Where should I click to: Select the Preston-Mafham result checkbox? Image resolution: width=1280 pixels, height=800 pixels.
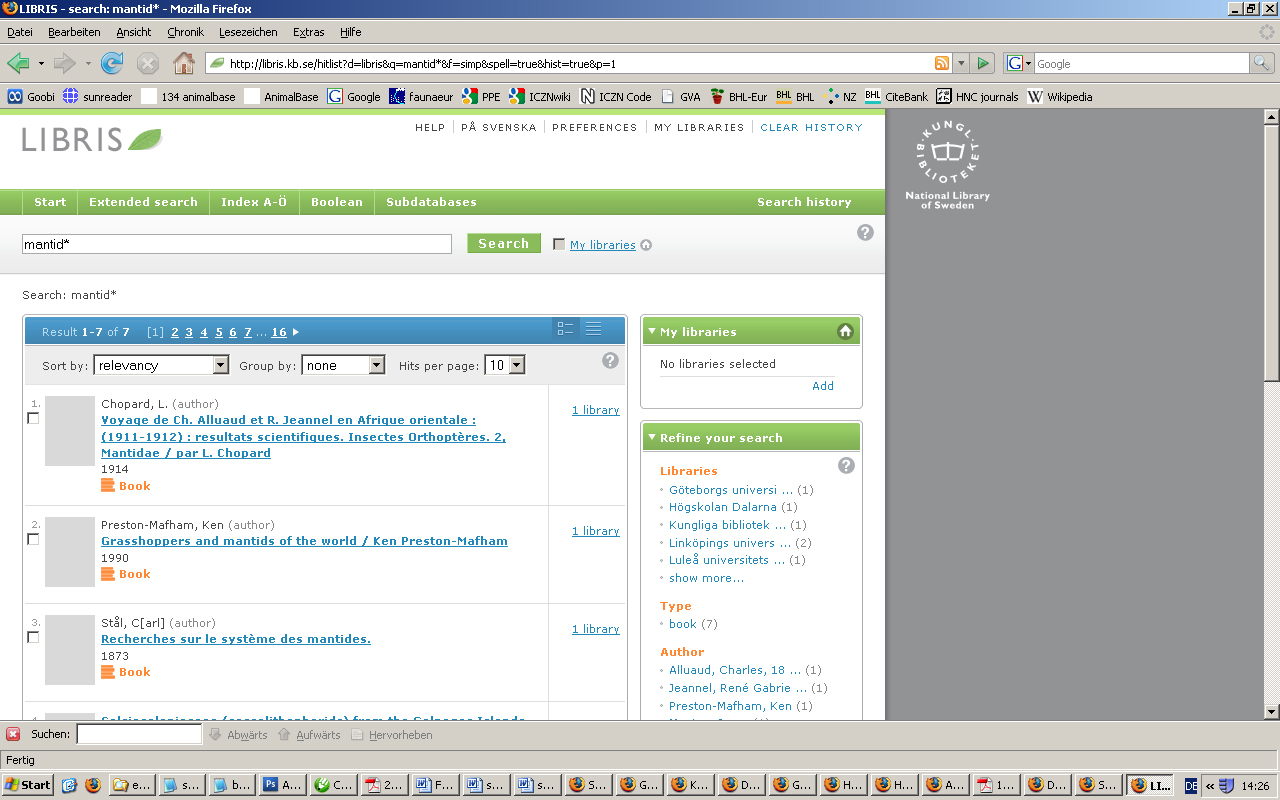(x=33, y=539)
